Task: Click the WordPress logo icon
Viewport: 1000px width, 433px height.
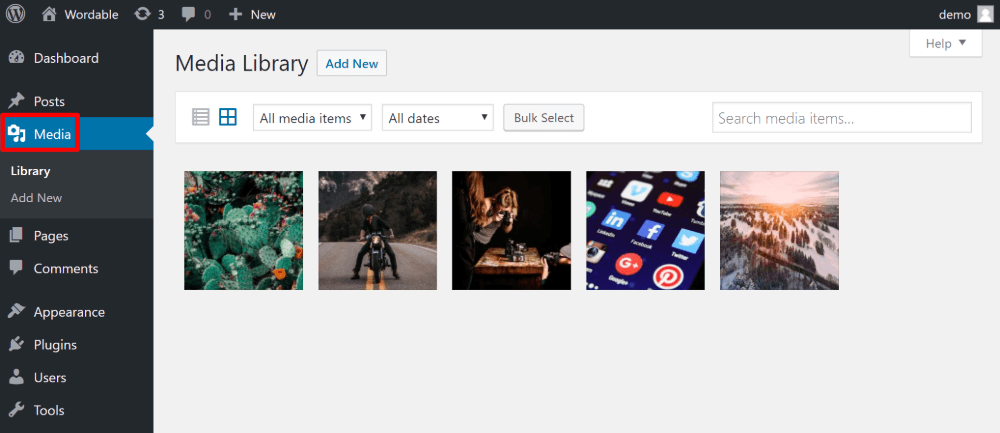Action: pos(16,14)
